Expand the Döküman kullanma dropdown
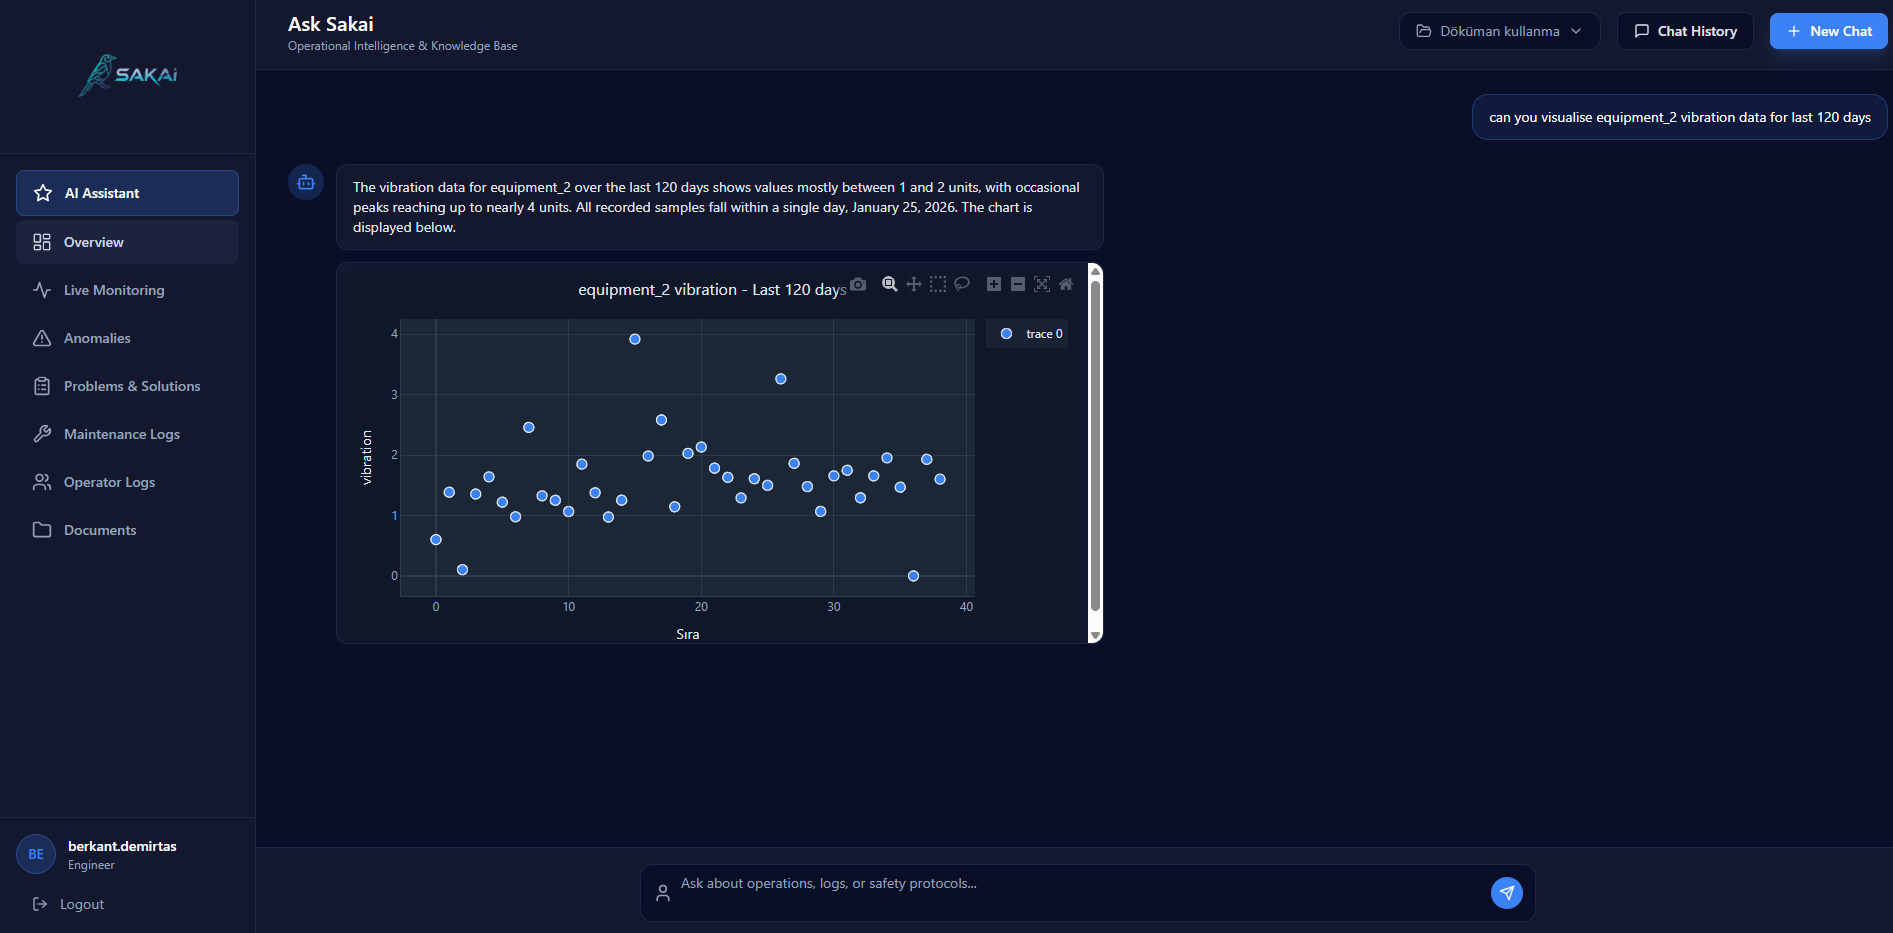The height and width of the screenshot is (933, 1893). pos(1499,31)
